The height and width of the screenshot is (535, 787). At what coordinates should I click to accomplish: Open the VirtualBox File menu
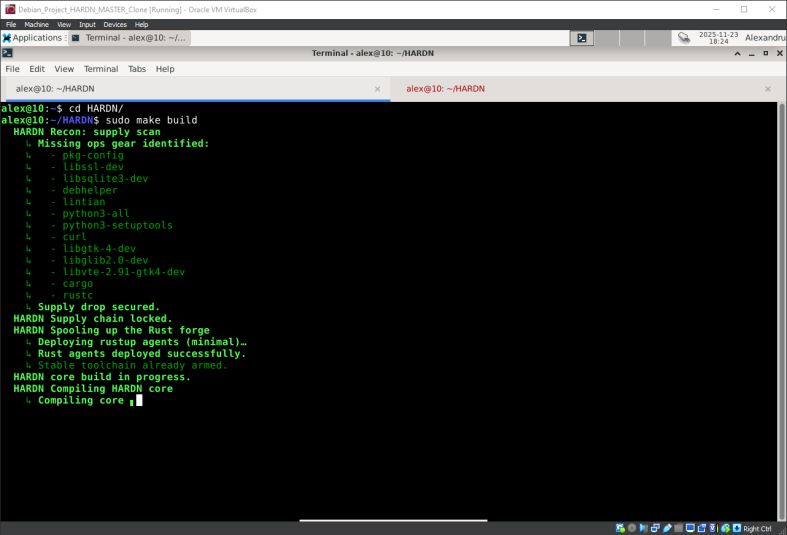(x=11, y=24)
